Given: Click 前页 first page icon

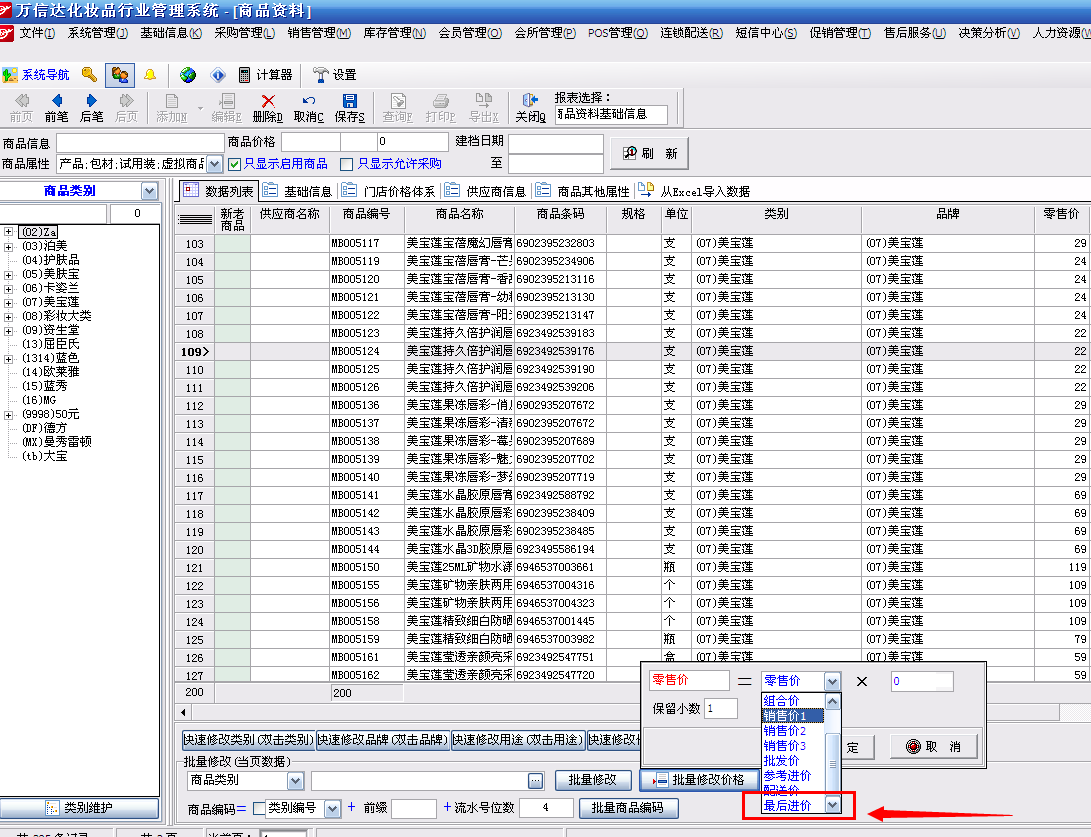Looking at the screenshot, I should coord(21,108).
